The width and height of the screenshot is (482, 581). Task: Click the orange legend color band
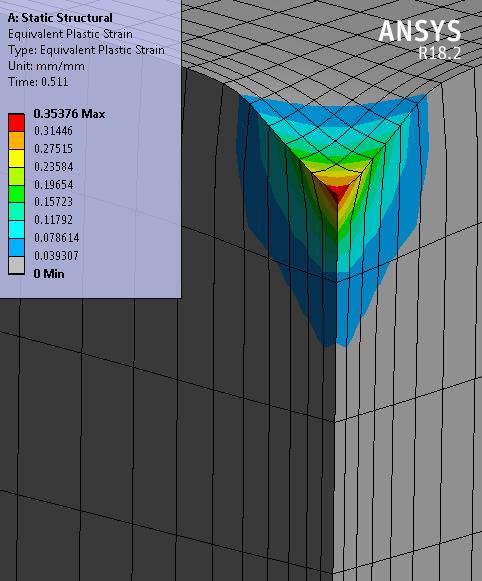(16, 140)
